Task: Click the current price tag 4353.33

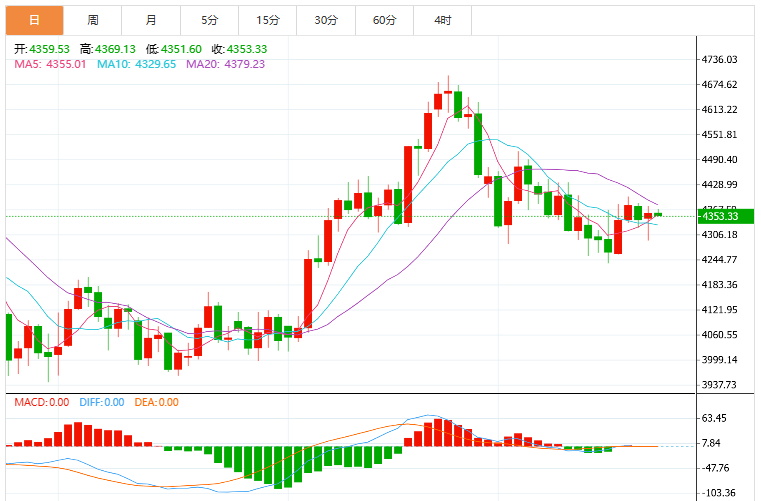Action: (726, 217)
